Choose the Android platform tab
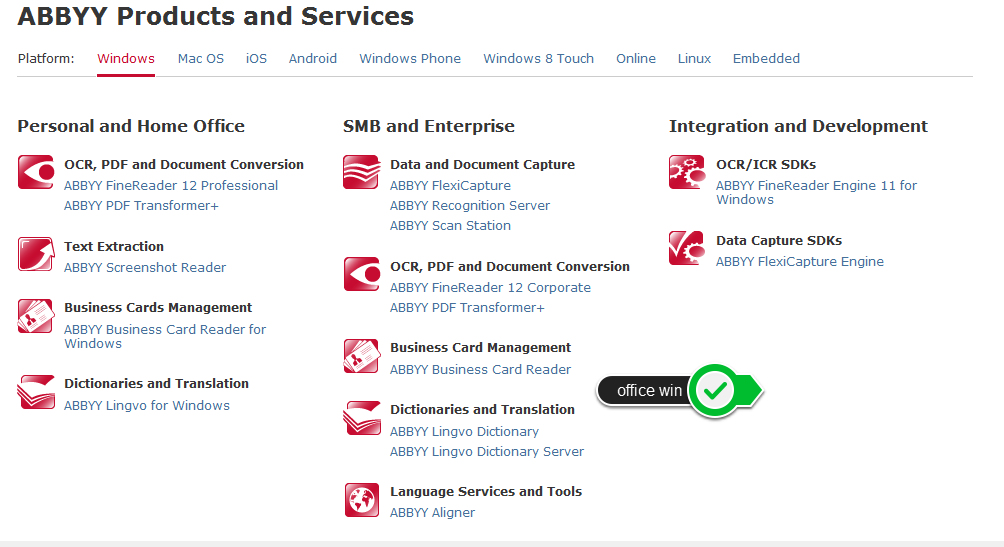 point(312,58)
